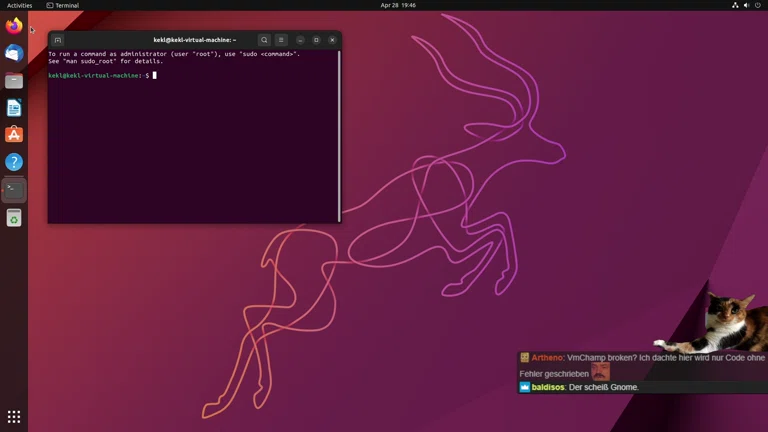The height and width of the screenshot is (432, 768).
Task: Open the Terminal app menu in top bar
Action: tap(63, 5)
